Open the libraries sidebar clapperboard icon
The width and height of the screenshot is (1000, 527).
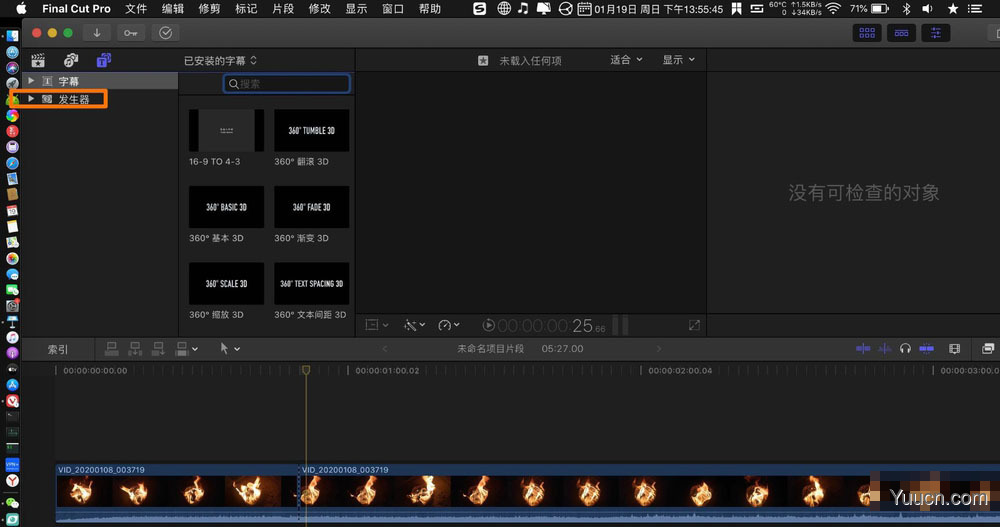(38, 60)
